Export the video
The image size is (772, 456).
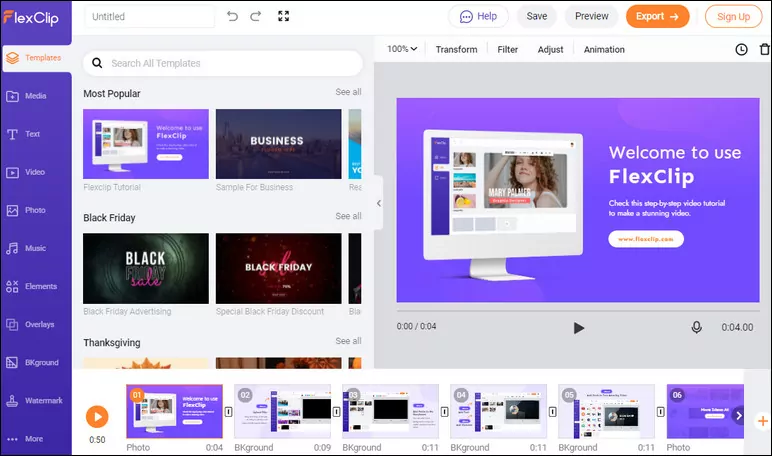[657, 16]
